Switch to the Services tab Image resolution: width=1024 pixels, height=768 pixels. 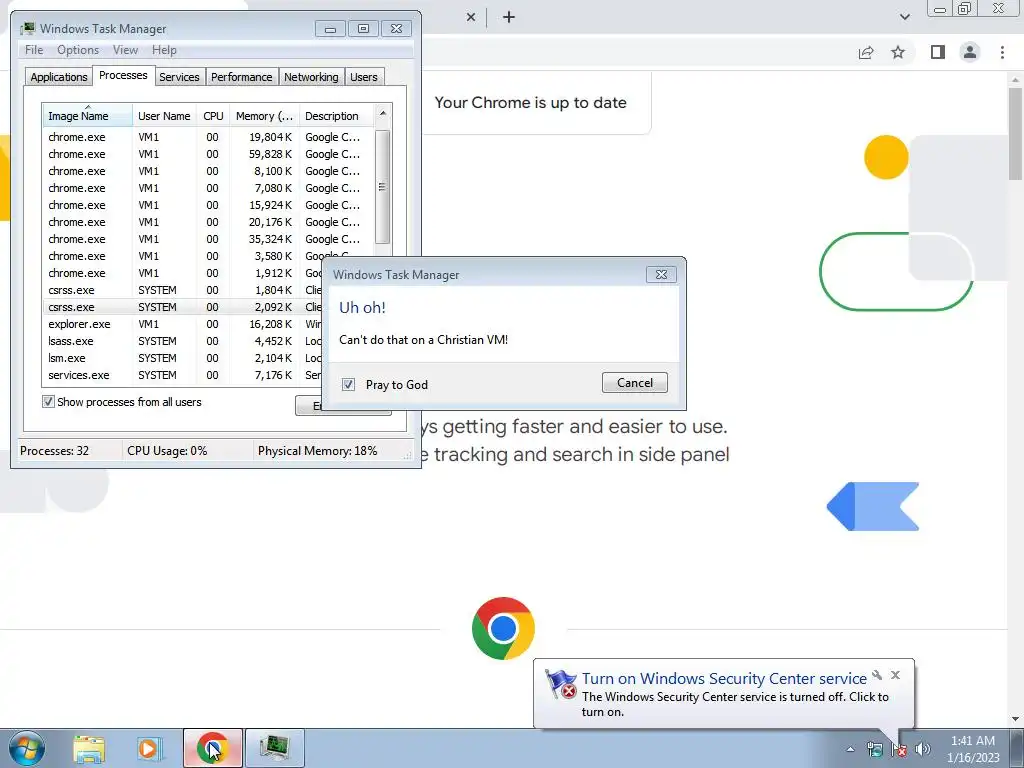point(179,77)
